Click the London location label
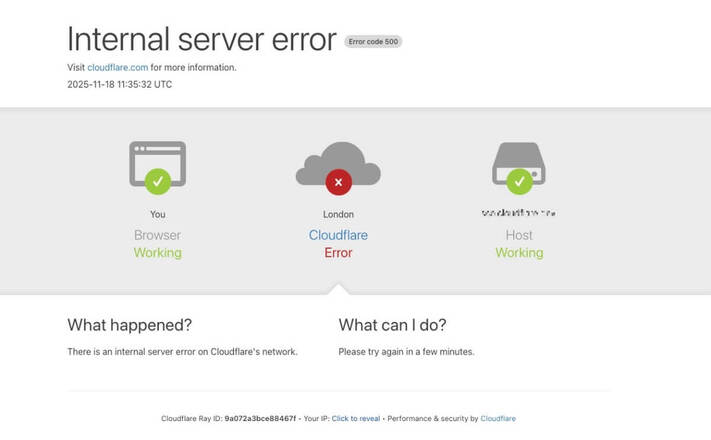 [x=338, y=215]
